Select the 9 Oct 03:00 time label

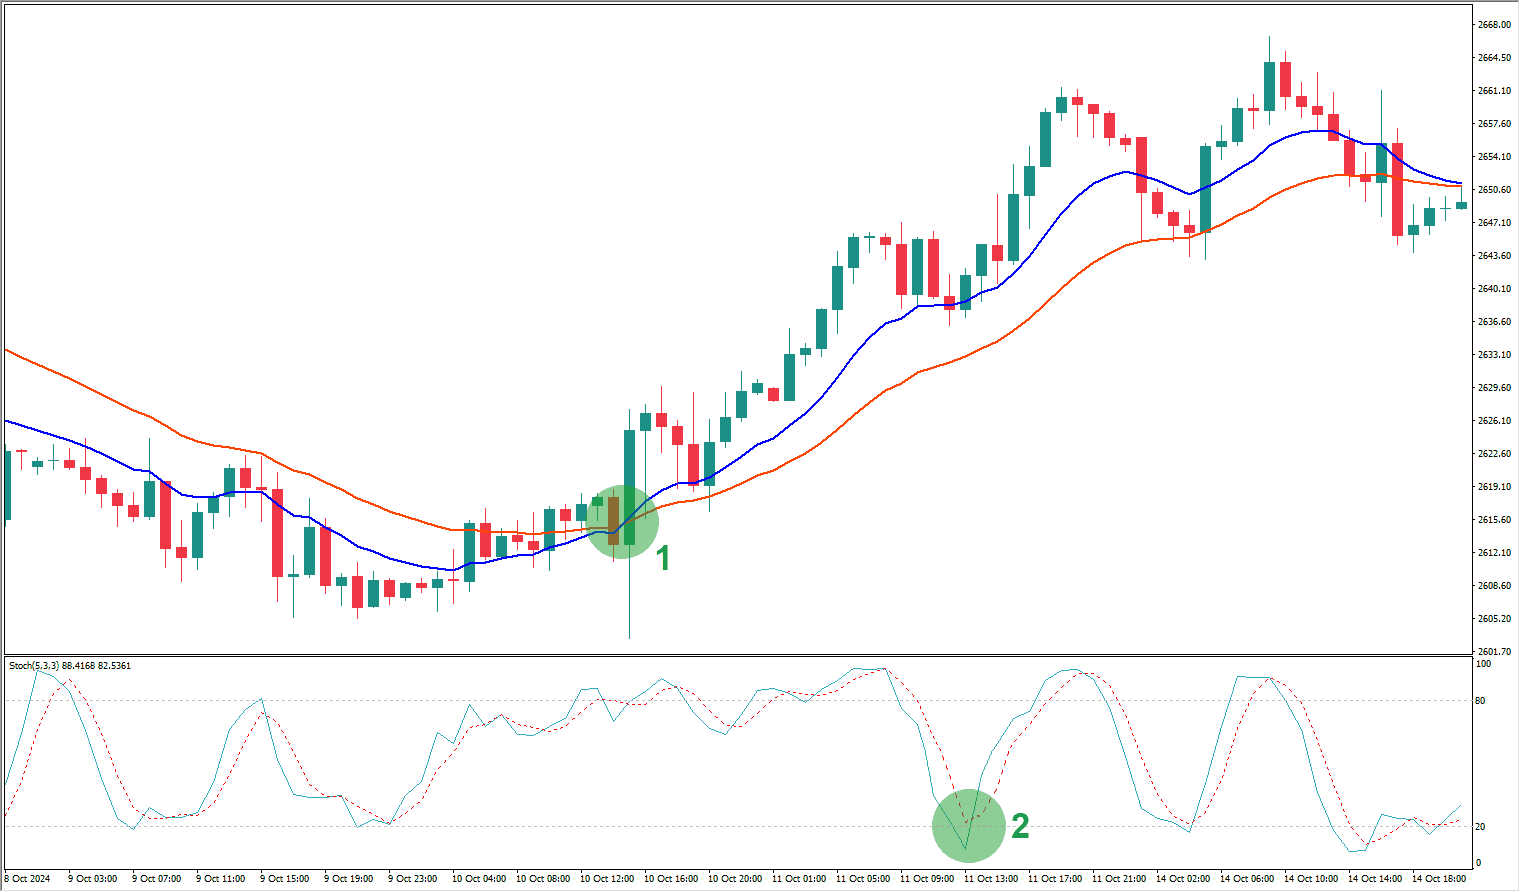tap(93, 879)
